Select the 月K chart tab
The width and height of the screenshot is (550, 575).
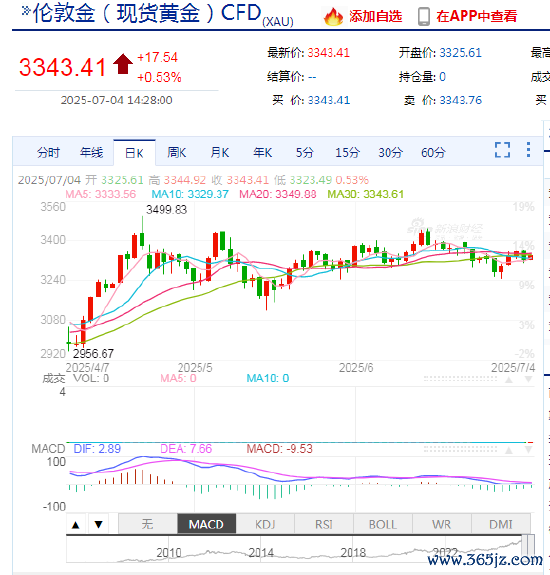pyautogui.click(x=220, y=153)
